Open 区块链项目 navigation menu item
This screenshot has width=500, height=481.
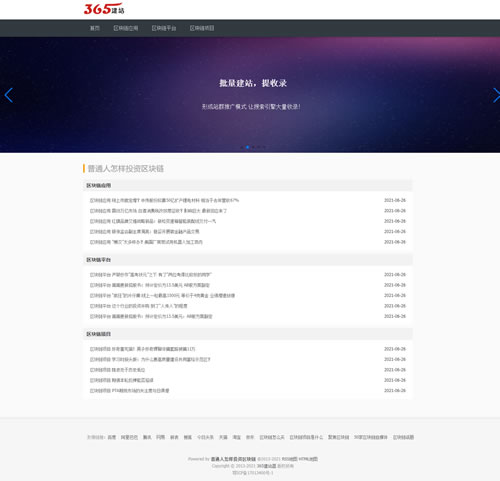(202, 28)
